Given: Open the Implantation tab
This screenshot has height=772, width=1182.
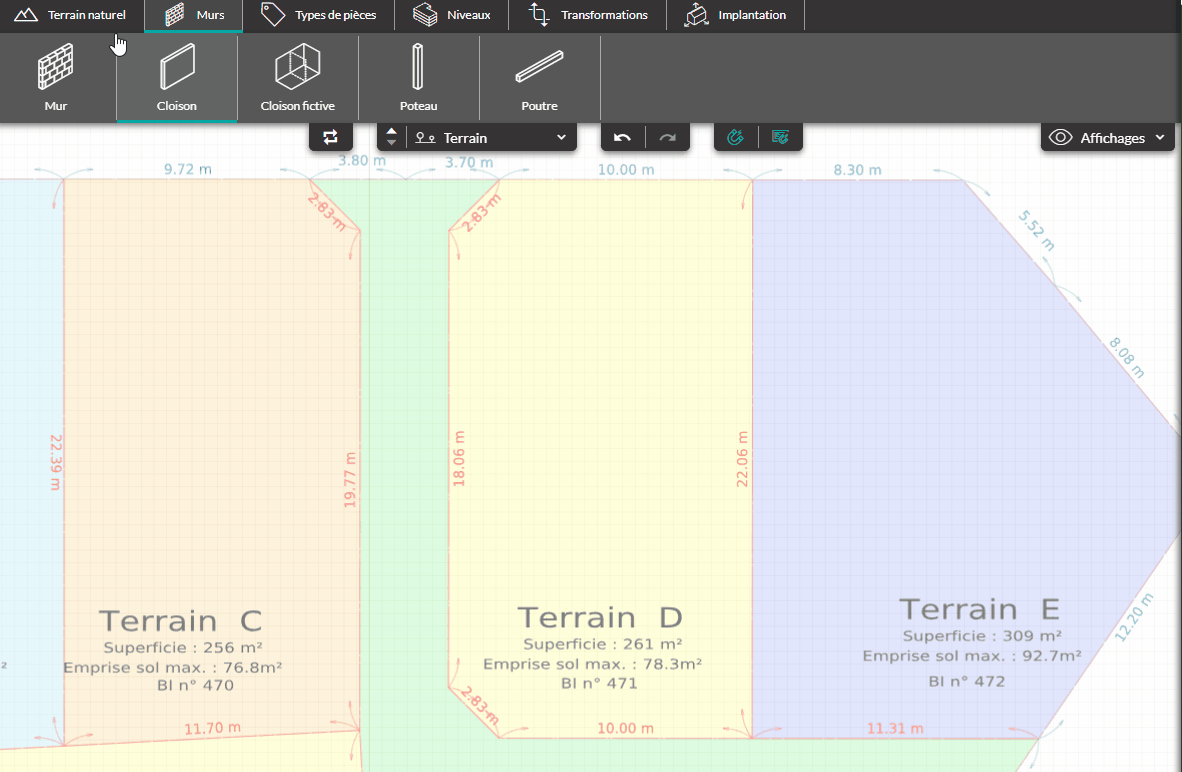Looking at the screenshot, I should (x=736, y=15).
